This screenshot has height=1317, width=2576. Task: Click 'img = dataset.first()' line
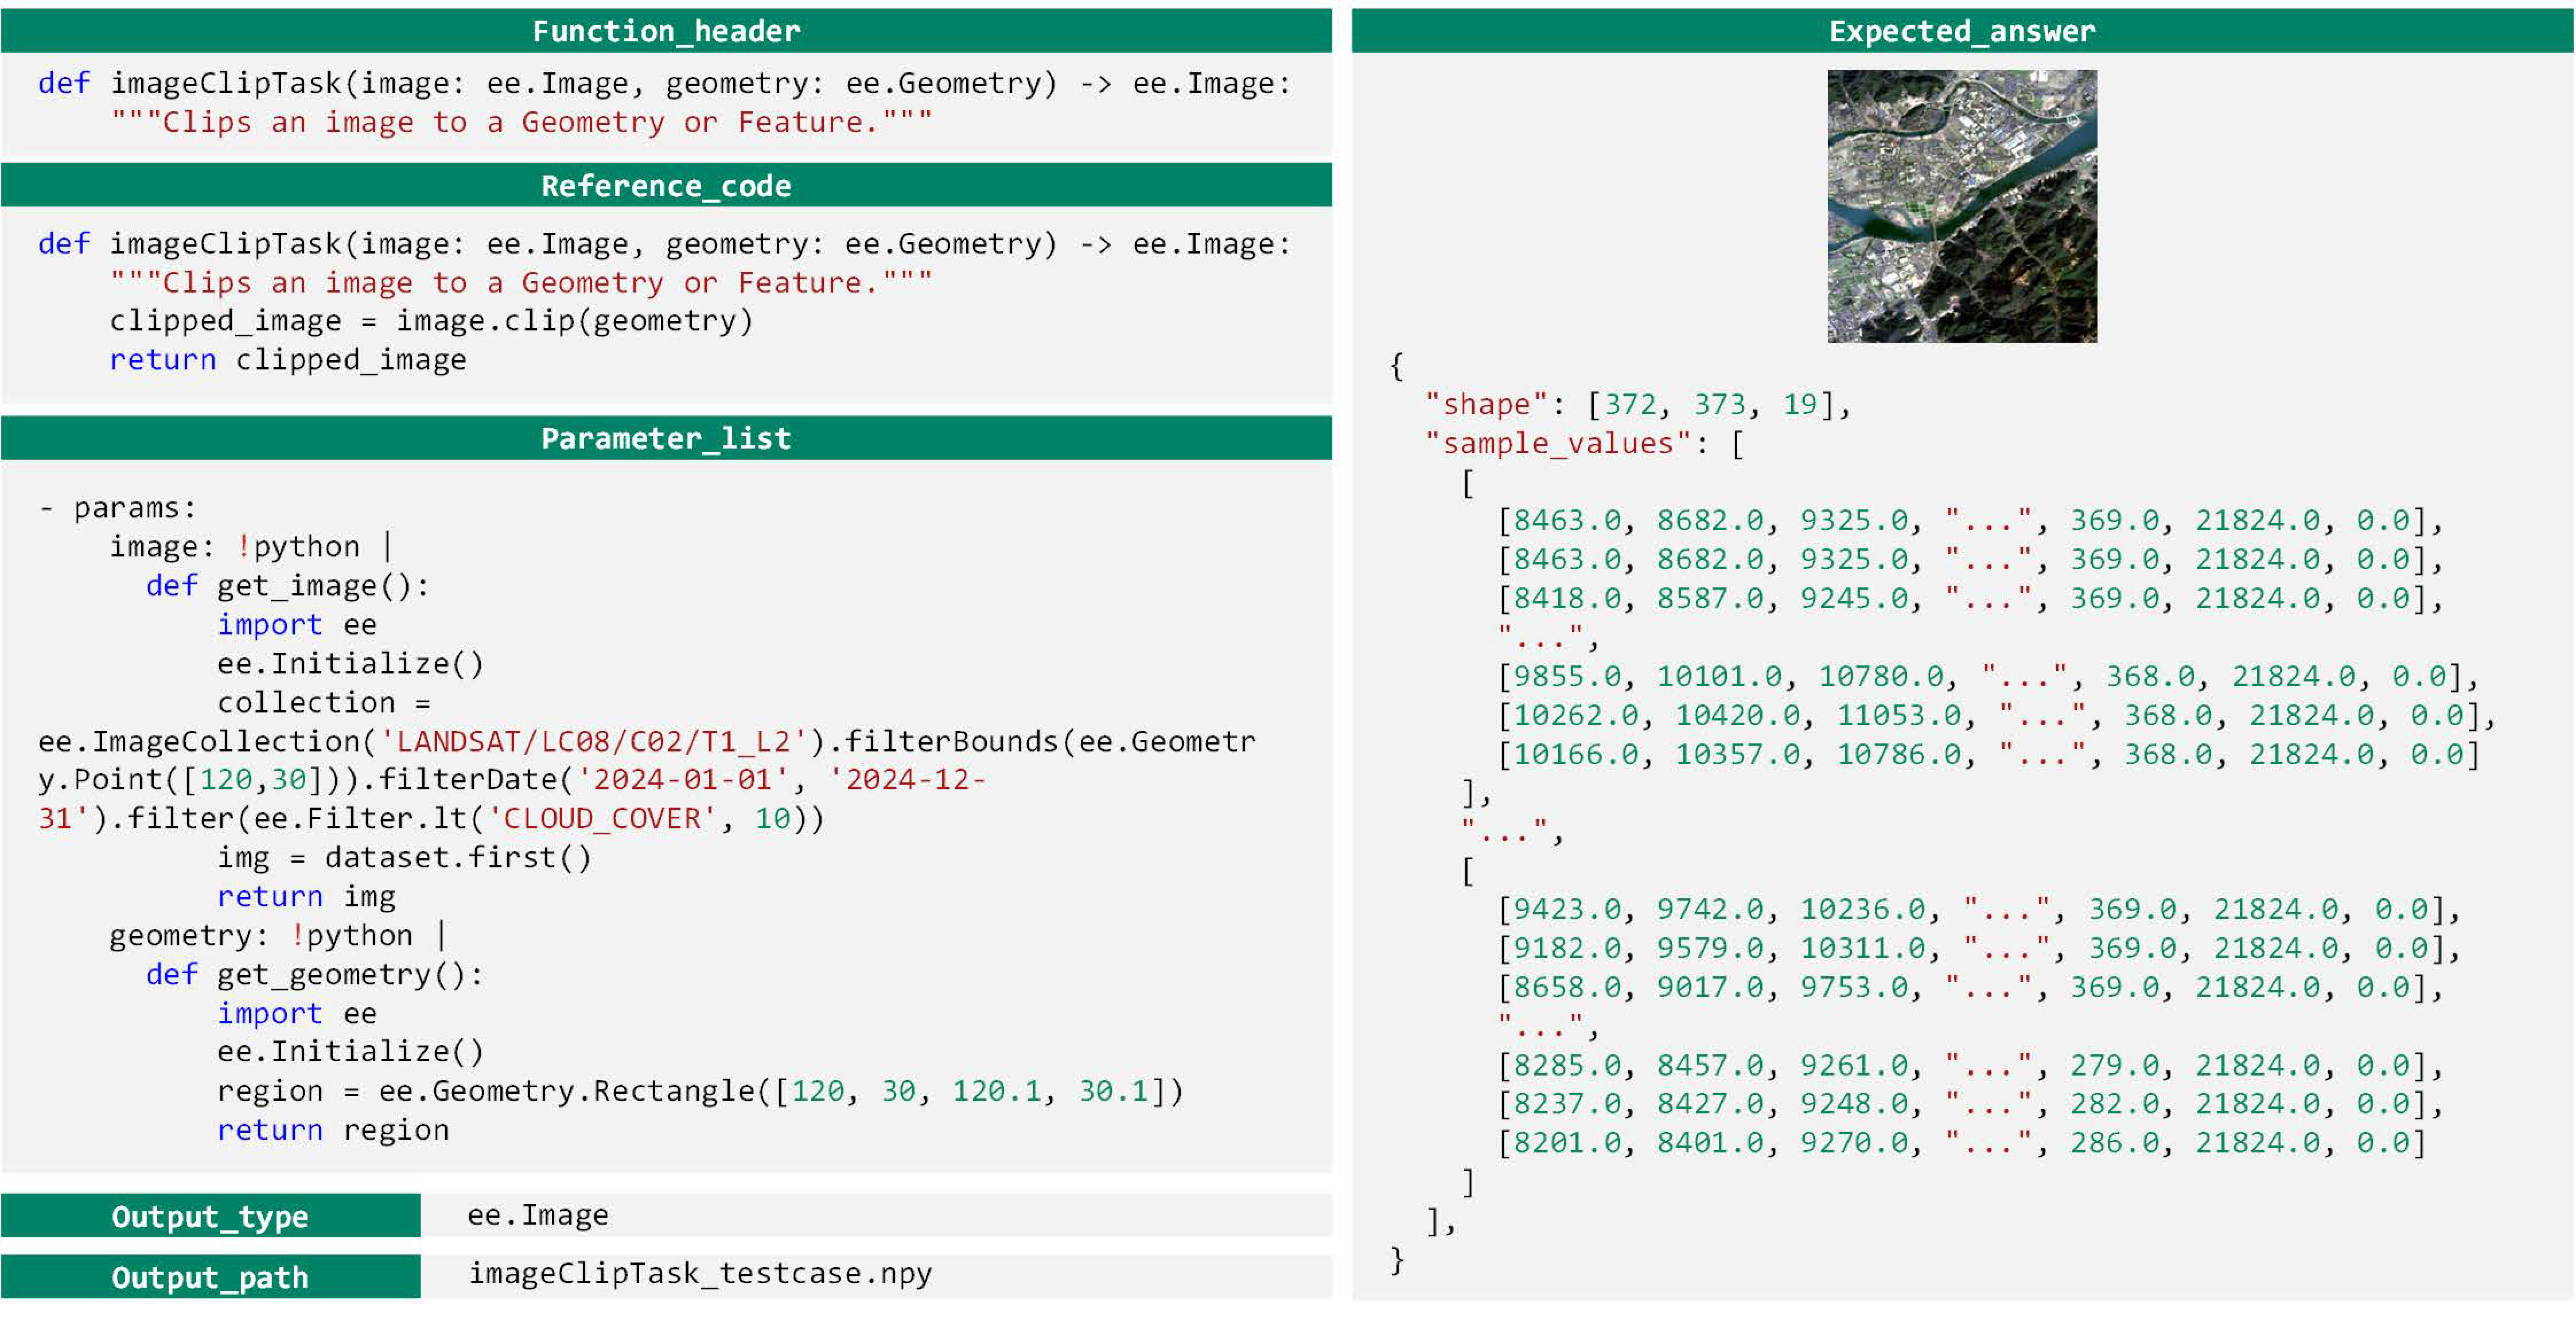[404, 858]
